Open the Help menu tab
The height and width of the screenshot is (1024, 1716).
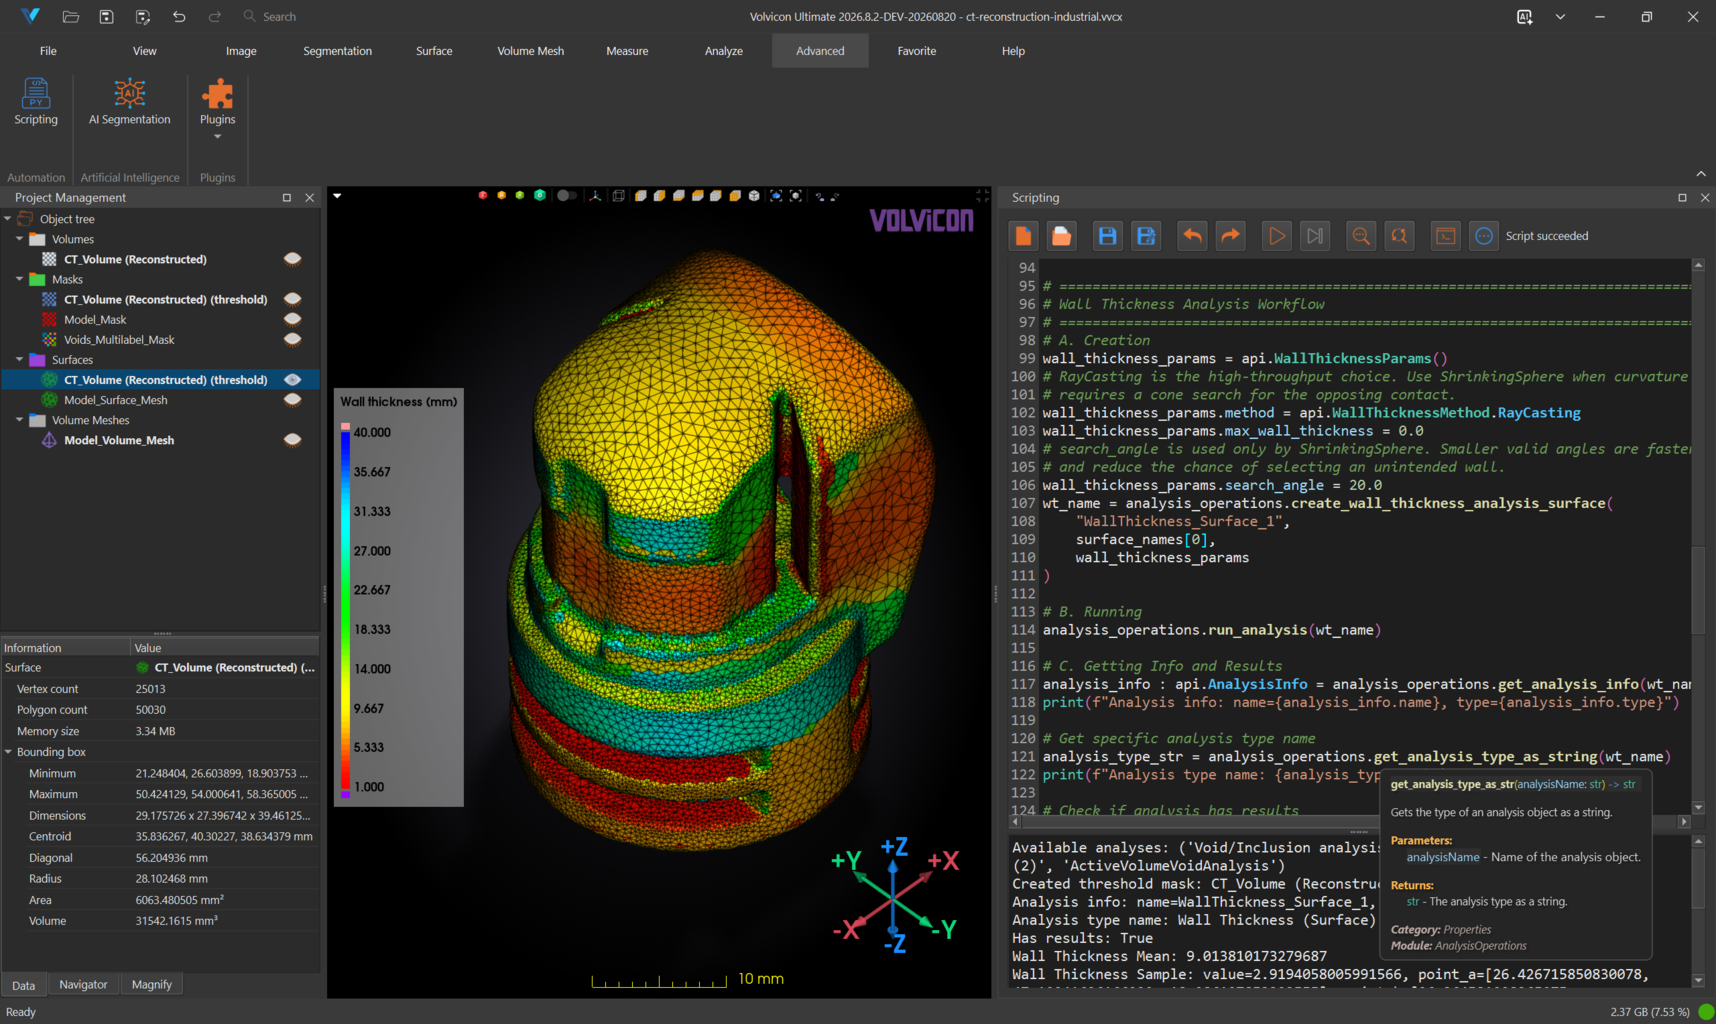coord(1013,51)
